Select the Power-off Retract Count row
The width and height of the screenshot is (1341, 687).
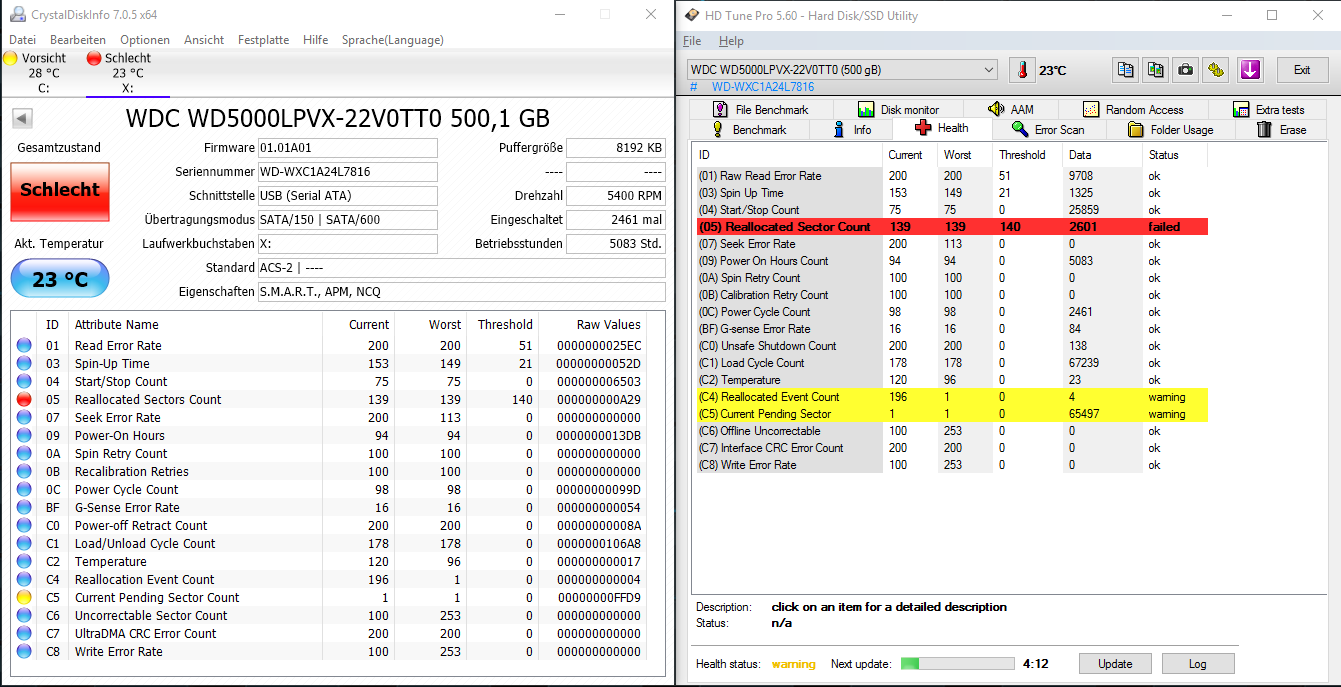[x=328, y=525]
